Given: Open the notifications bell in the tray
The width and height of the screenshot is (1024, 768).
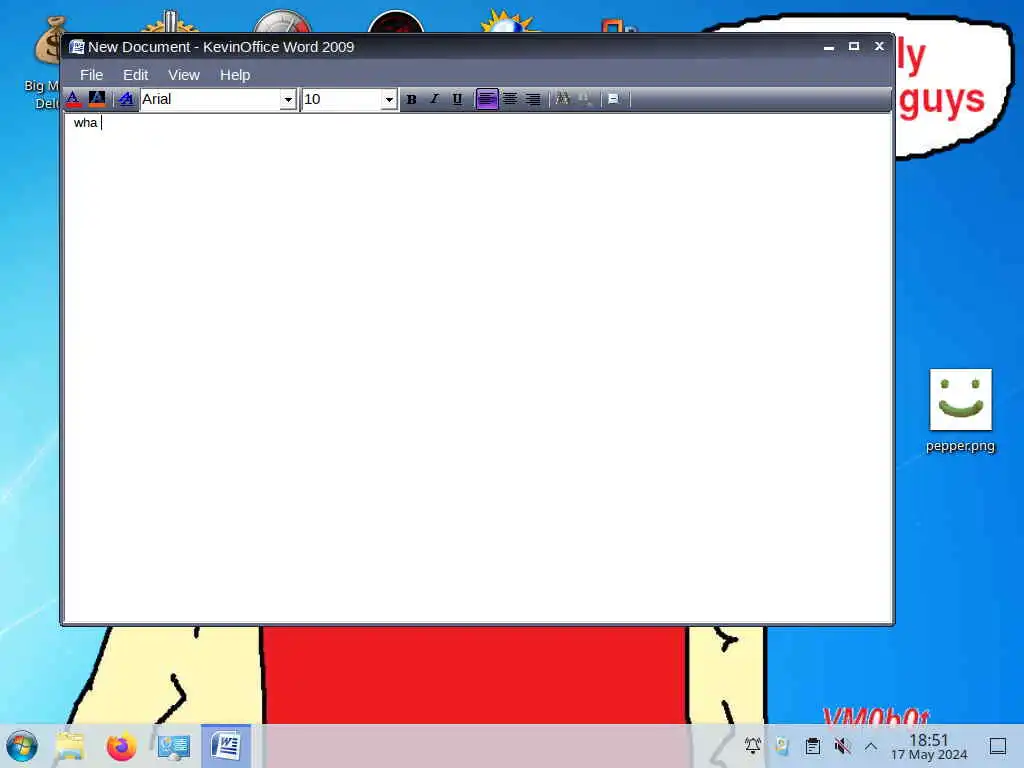Looking at the screenshot, I should point(753,745).
